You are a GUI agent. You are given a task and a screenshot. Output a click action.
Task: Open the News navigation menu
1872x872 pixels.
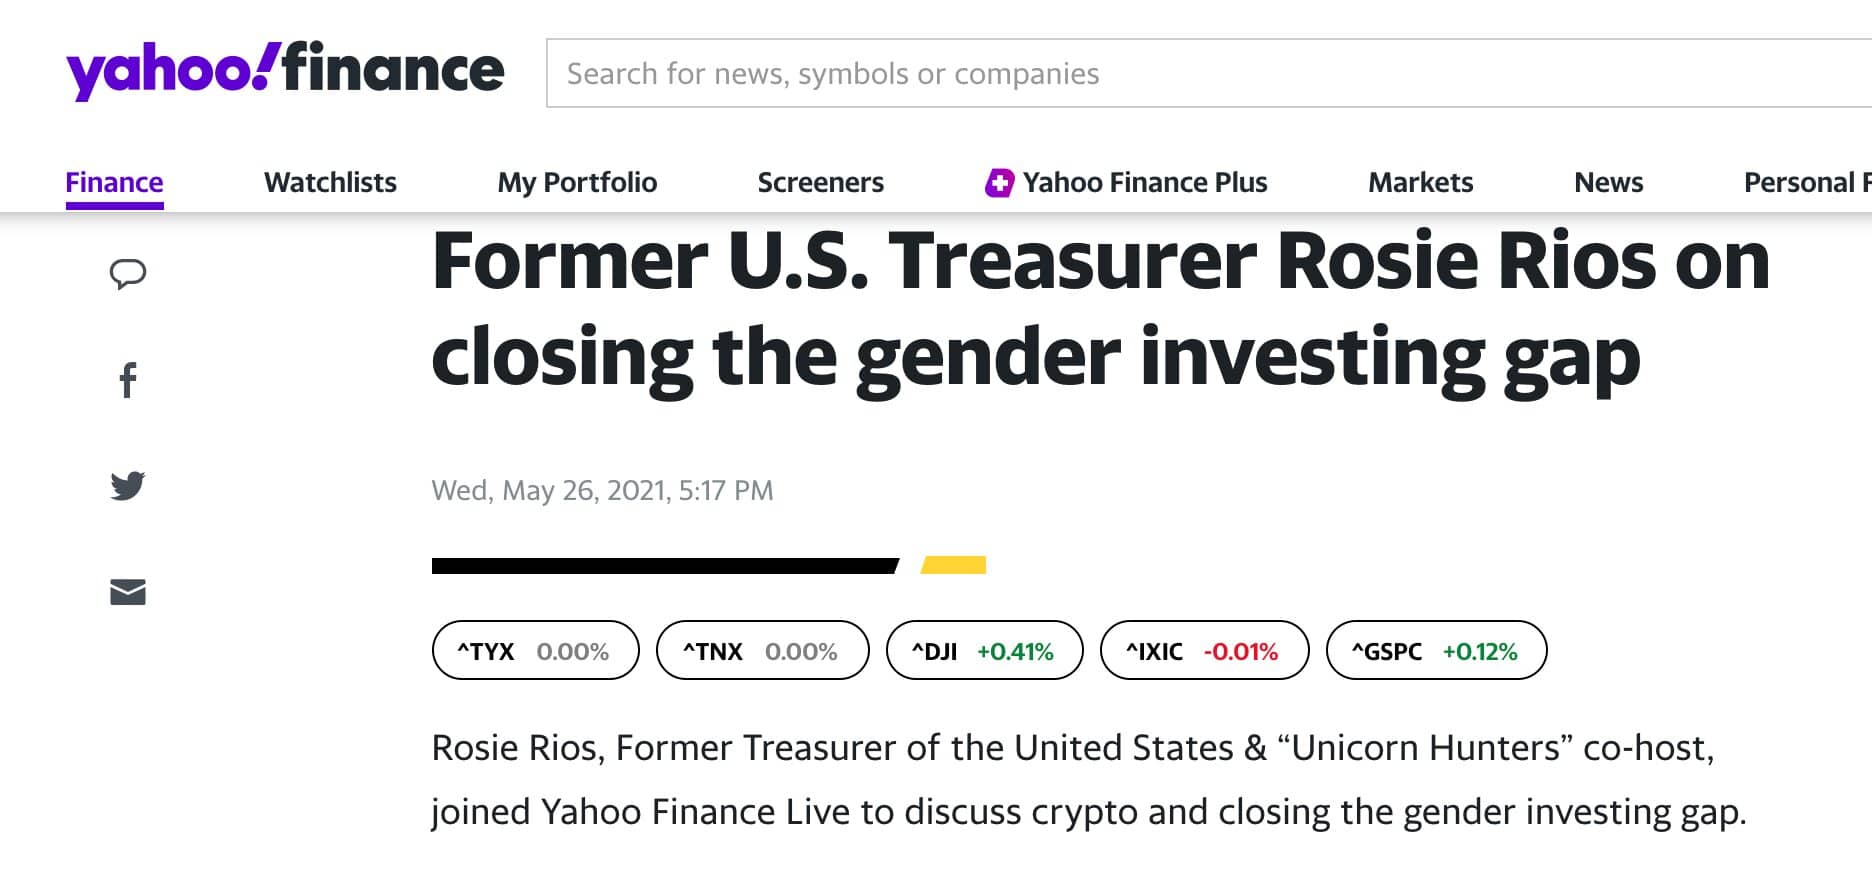1608,181
